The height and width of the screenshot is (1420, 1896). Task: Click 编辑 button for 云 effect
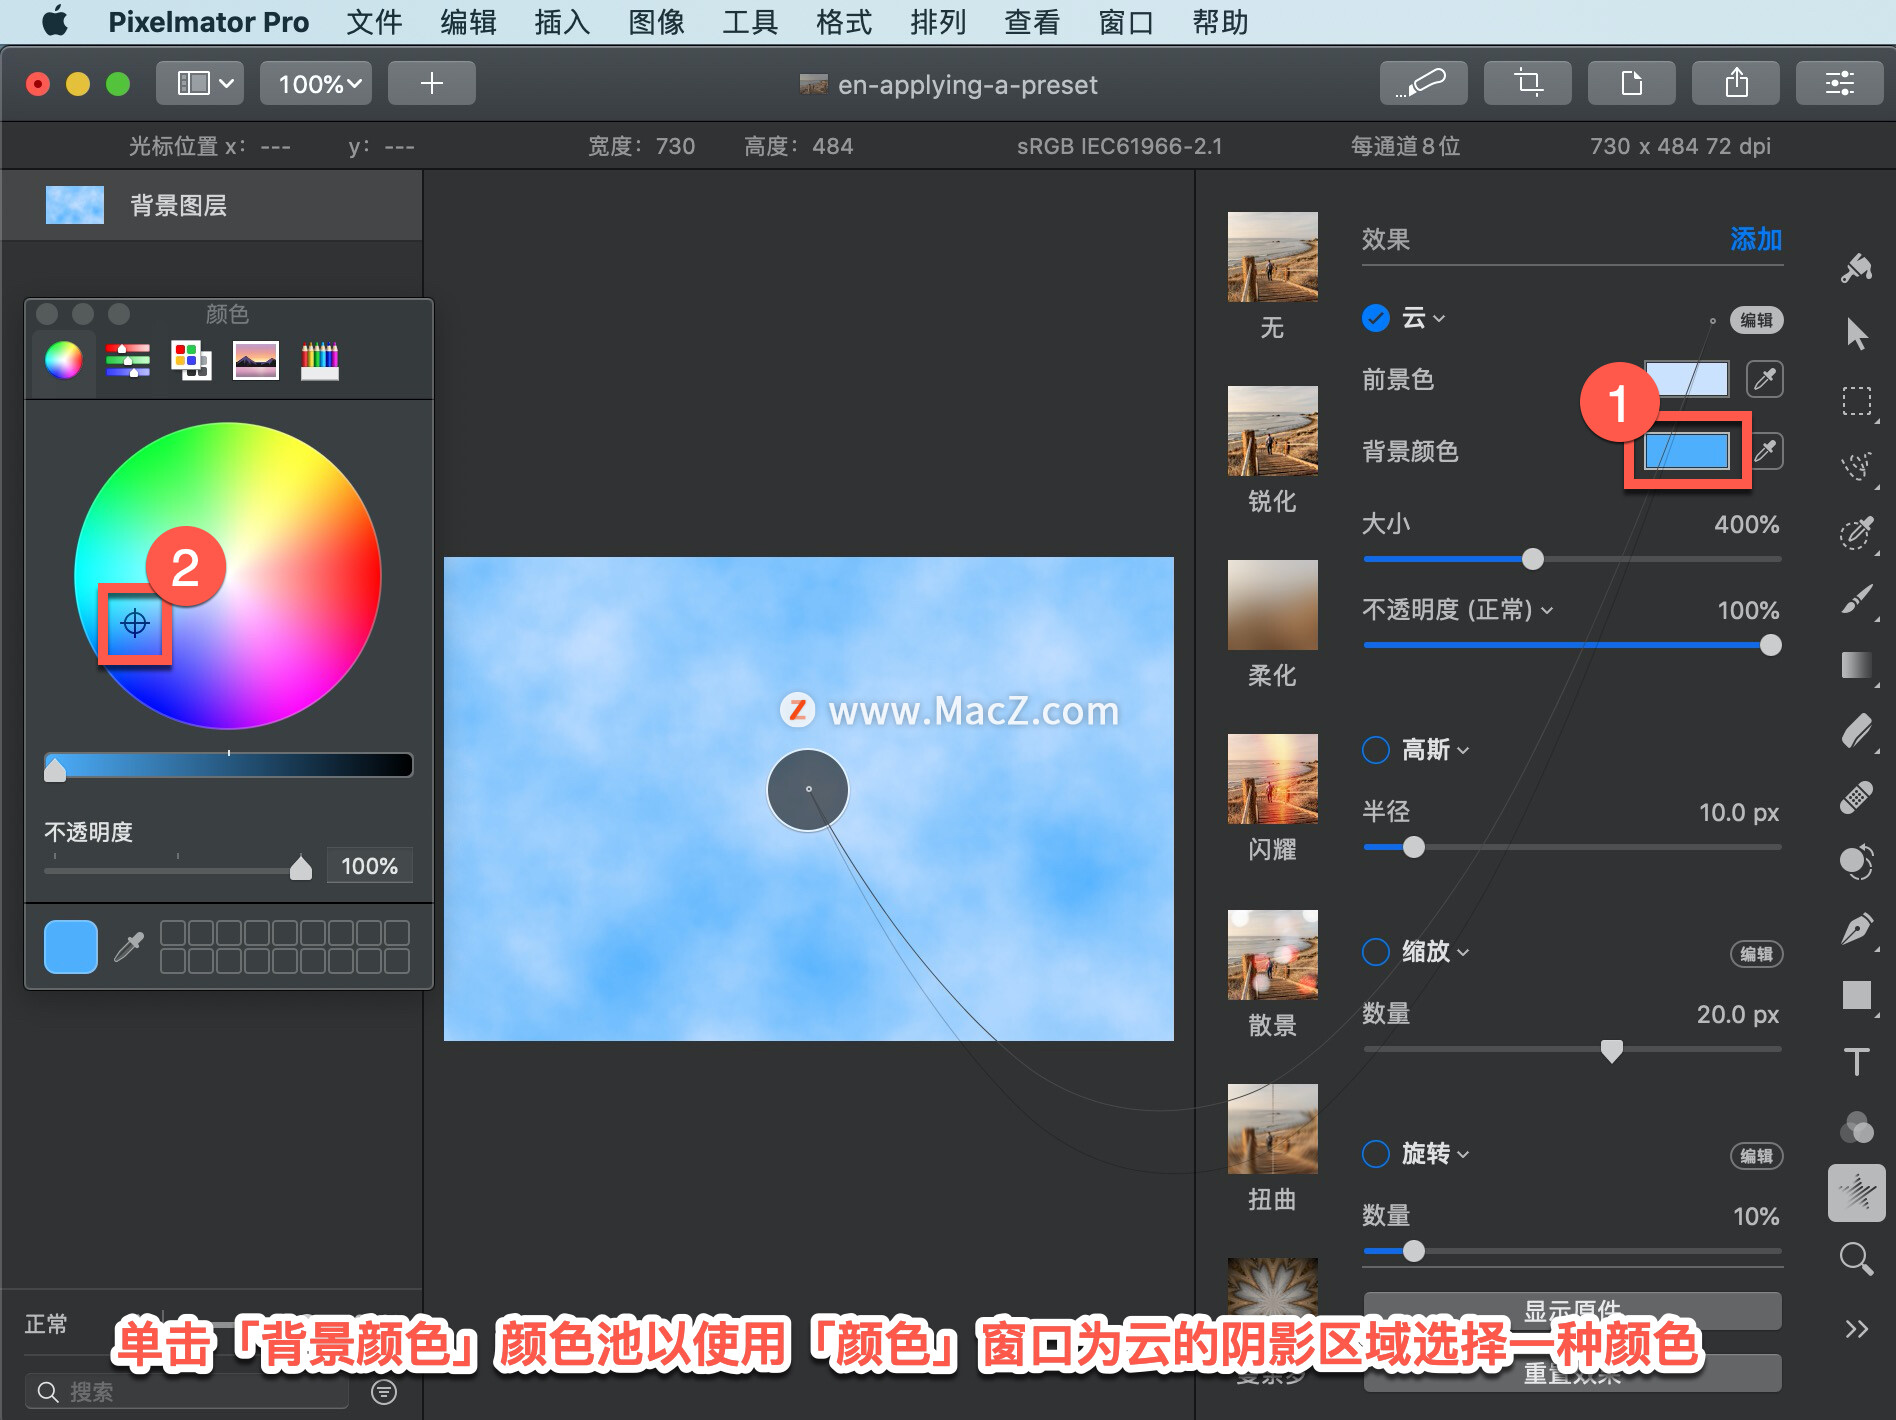pos(1756,320)
